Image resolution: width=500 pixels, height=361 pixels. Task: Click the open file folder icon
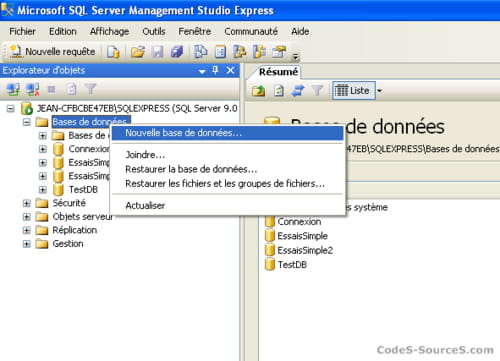pyautogui.click(x=138, y=52)
